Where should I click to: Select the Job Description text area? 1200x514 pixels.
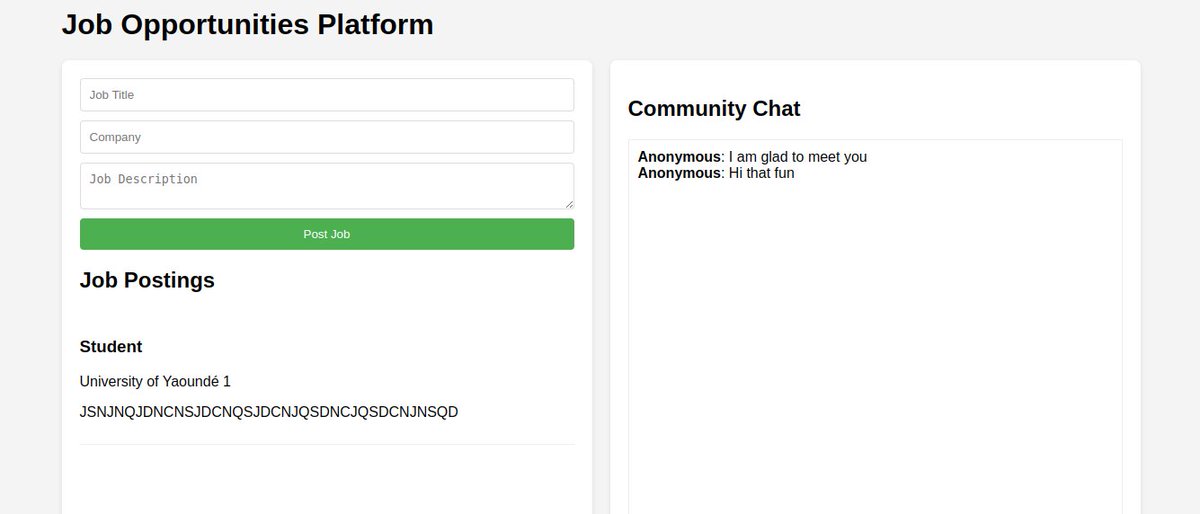click(327, 186)
